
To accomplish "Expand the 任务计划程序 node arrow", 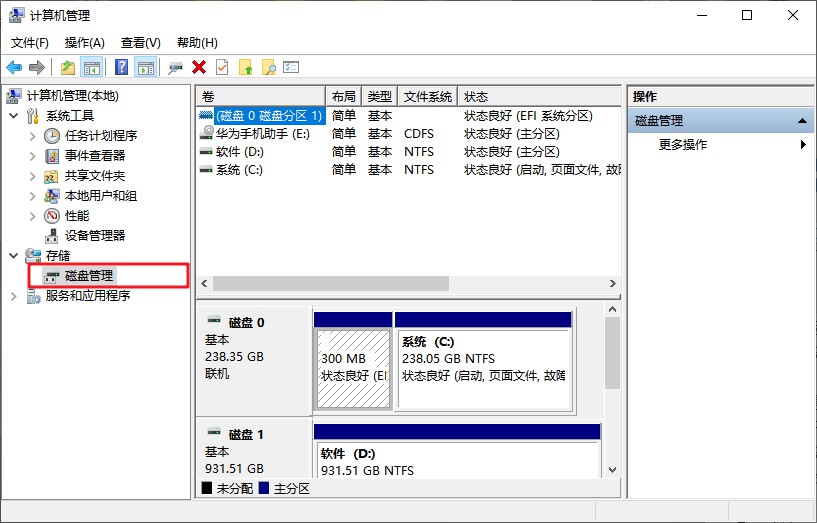I will (33, 136).
